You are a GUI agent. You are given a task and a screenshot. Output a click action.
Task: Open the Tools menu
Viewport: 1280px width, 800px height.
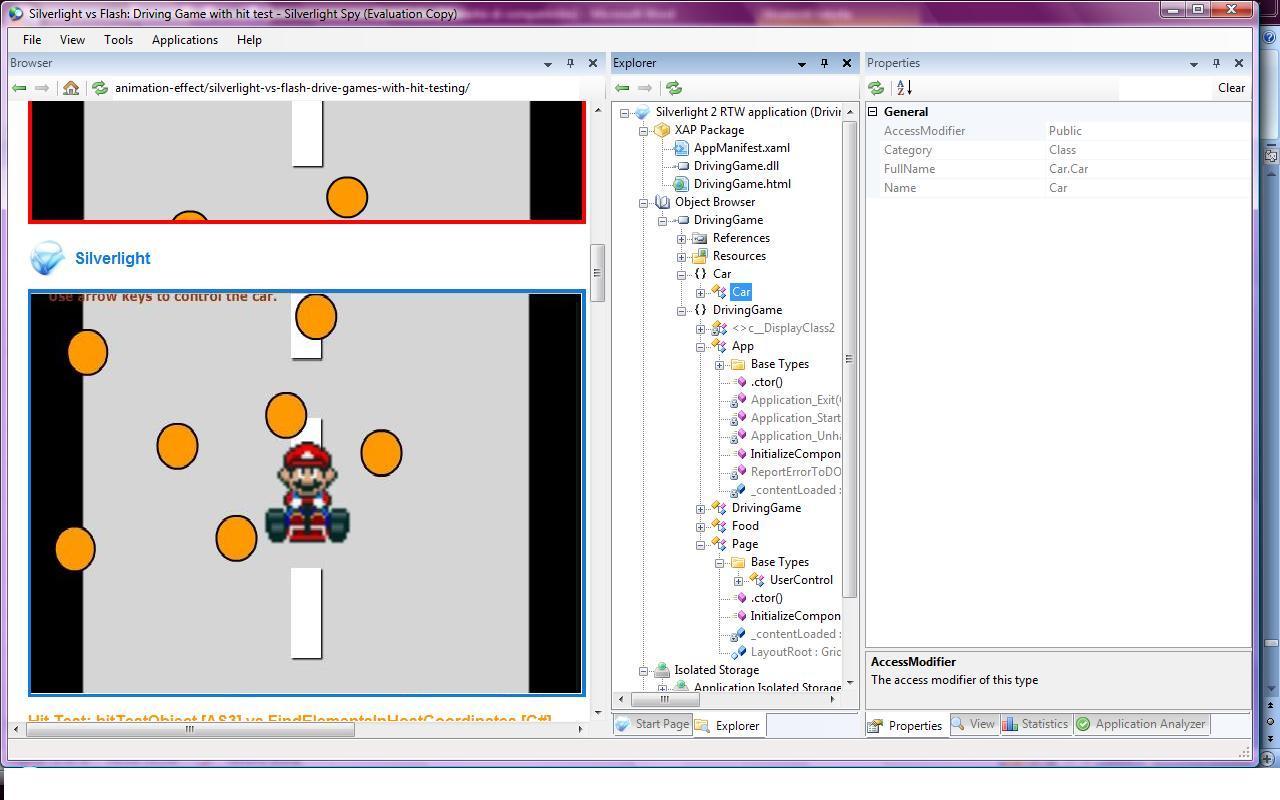(x=118, y=40)
